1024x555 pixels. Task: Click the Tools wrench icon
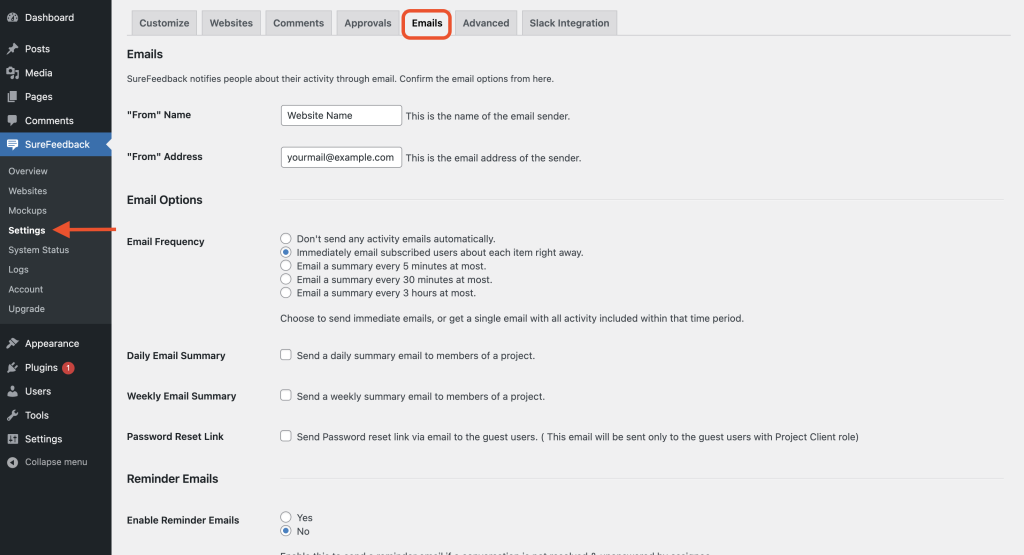12,415
